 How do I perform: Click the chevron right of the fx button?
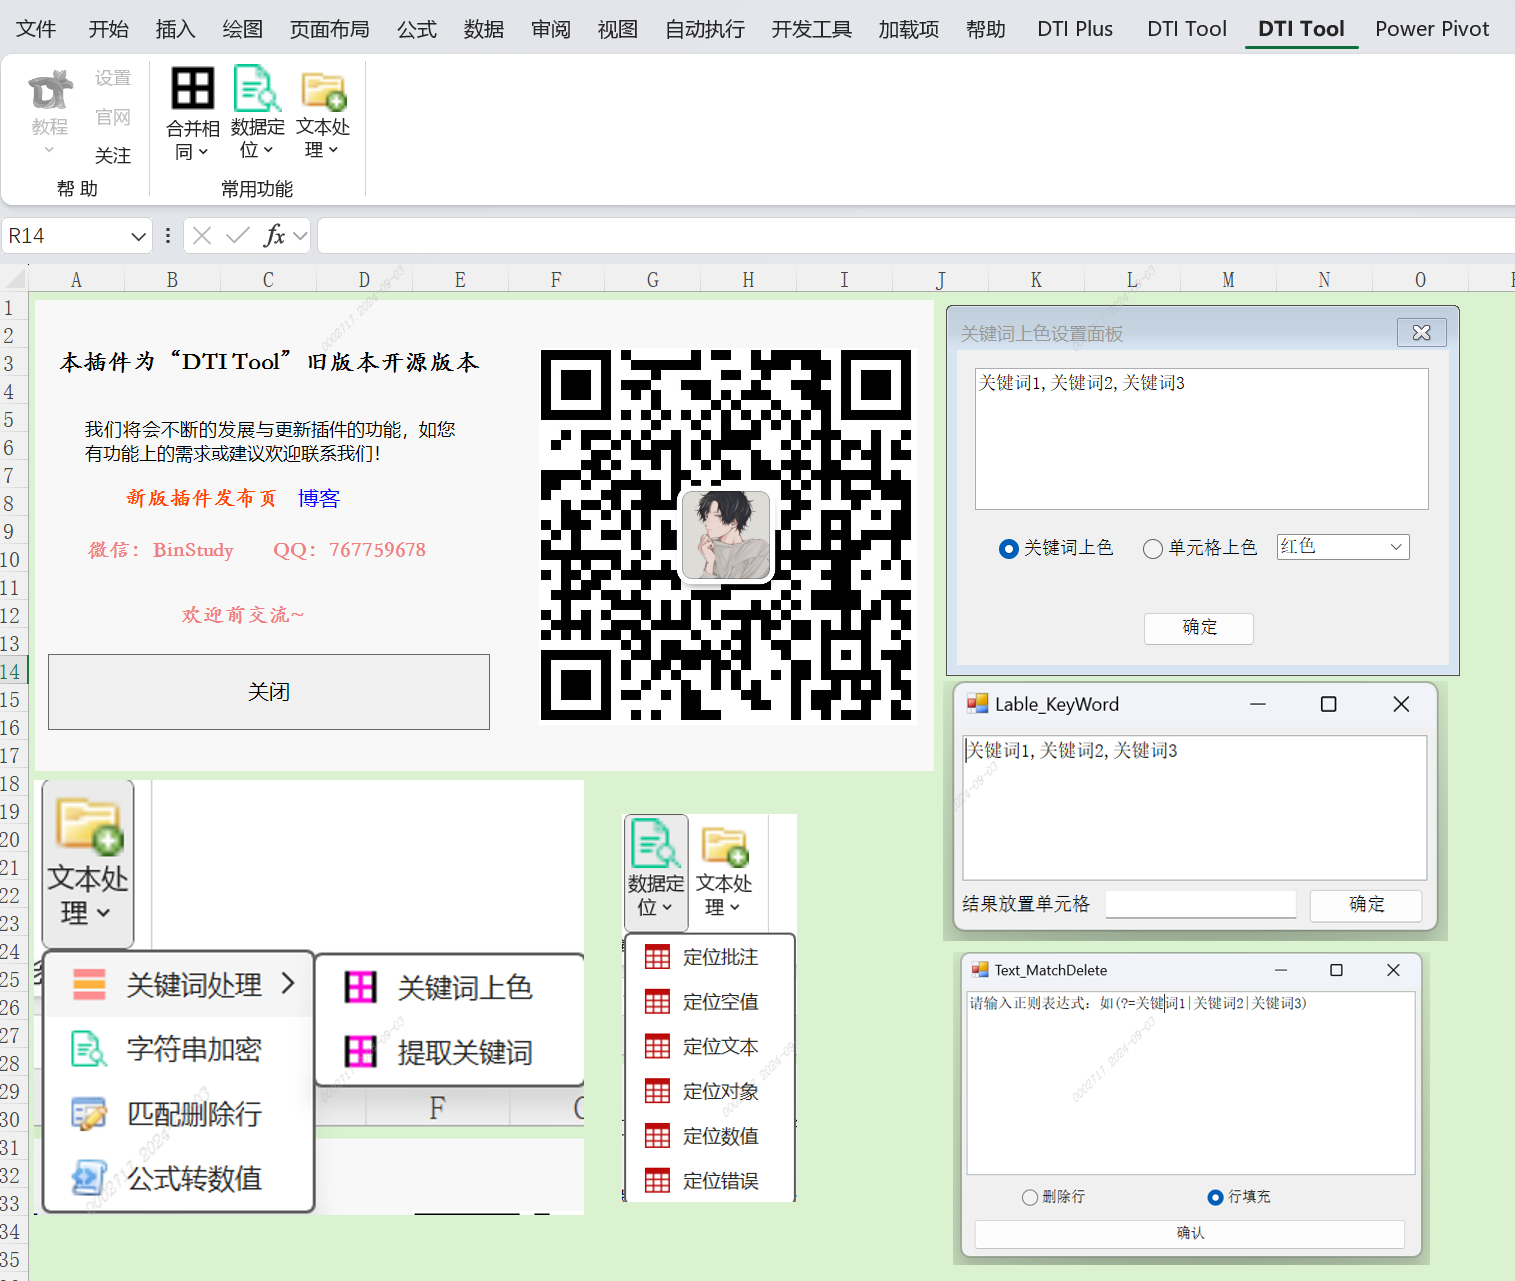pyautogui.click(x=300, y=236)
